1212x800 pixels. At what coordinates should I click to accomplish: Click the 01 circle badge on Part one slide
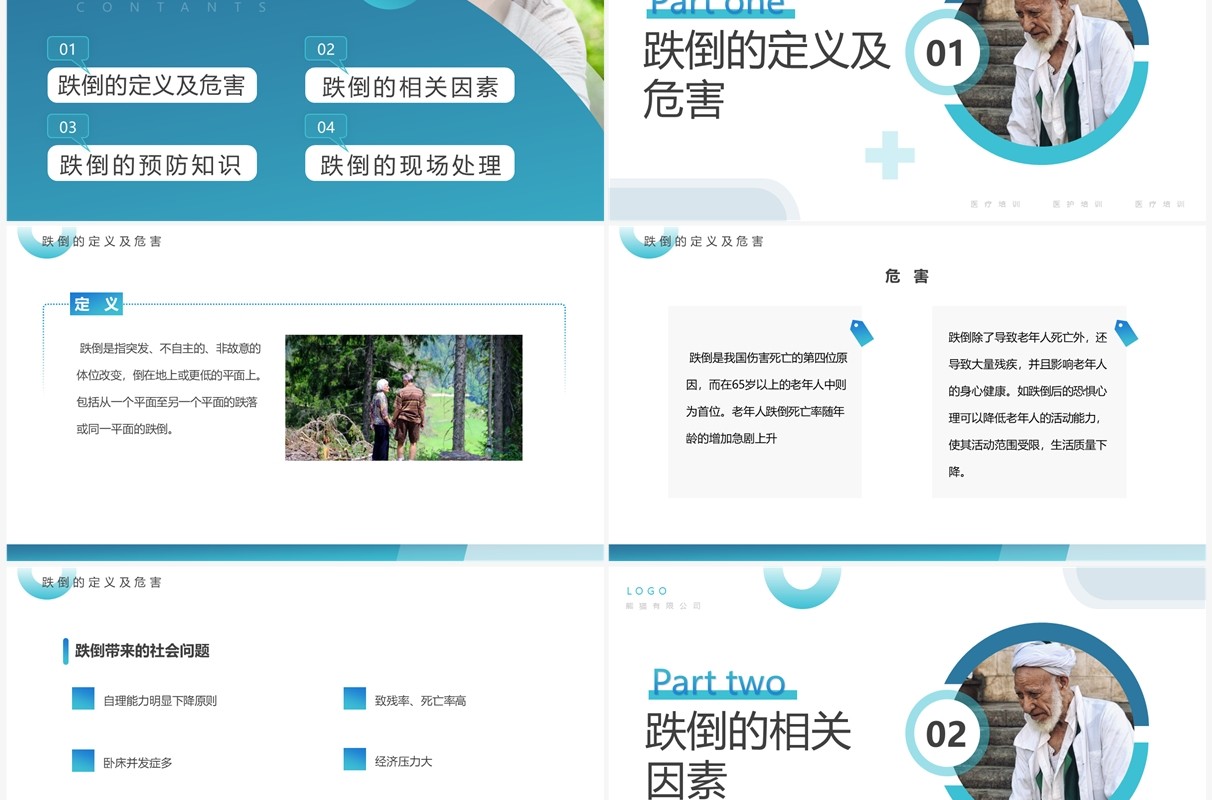pyautogui.click(x=945, y=53)
